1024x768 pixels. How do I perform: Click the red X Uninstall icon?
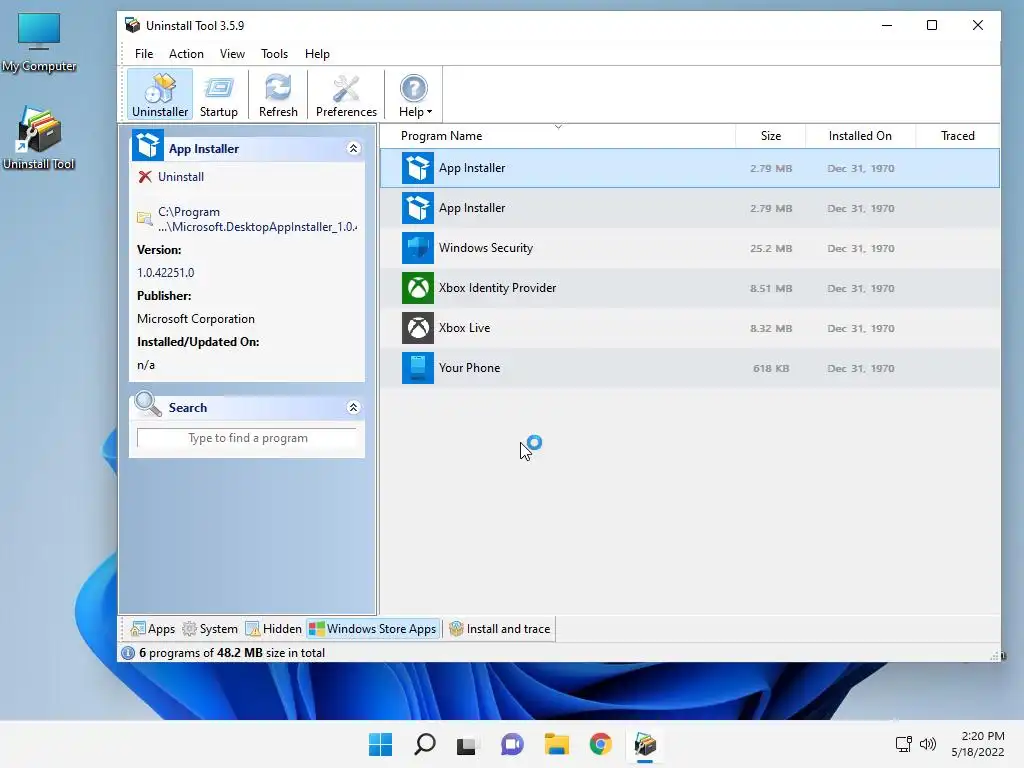[145, 177]
